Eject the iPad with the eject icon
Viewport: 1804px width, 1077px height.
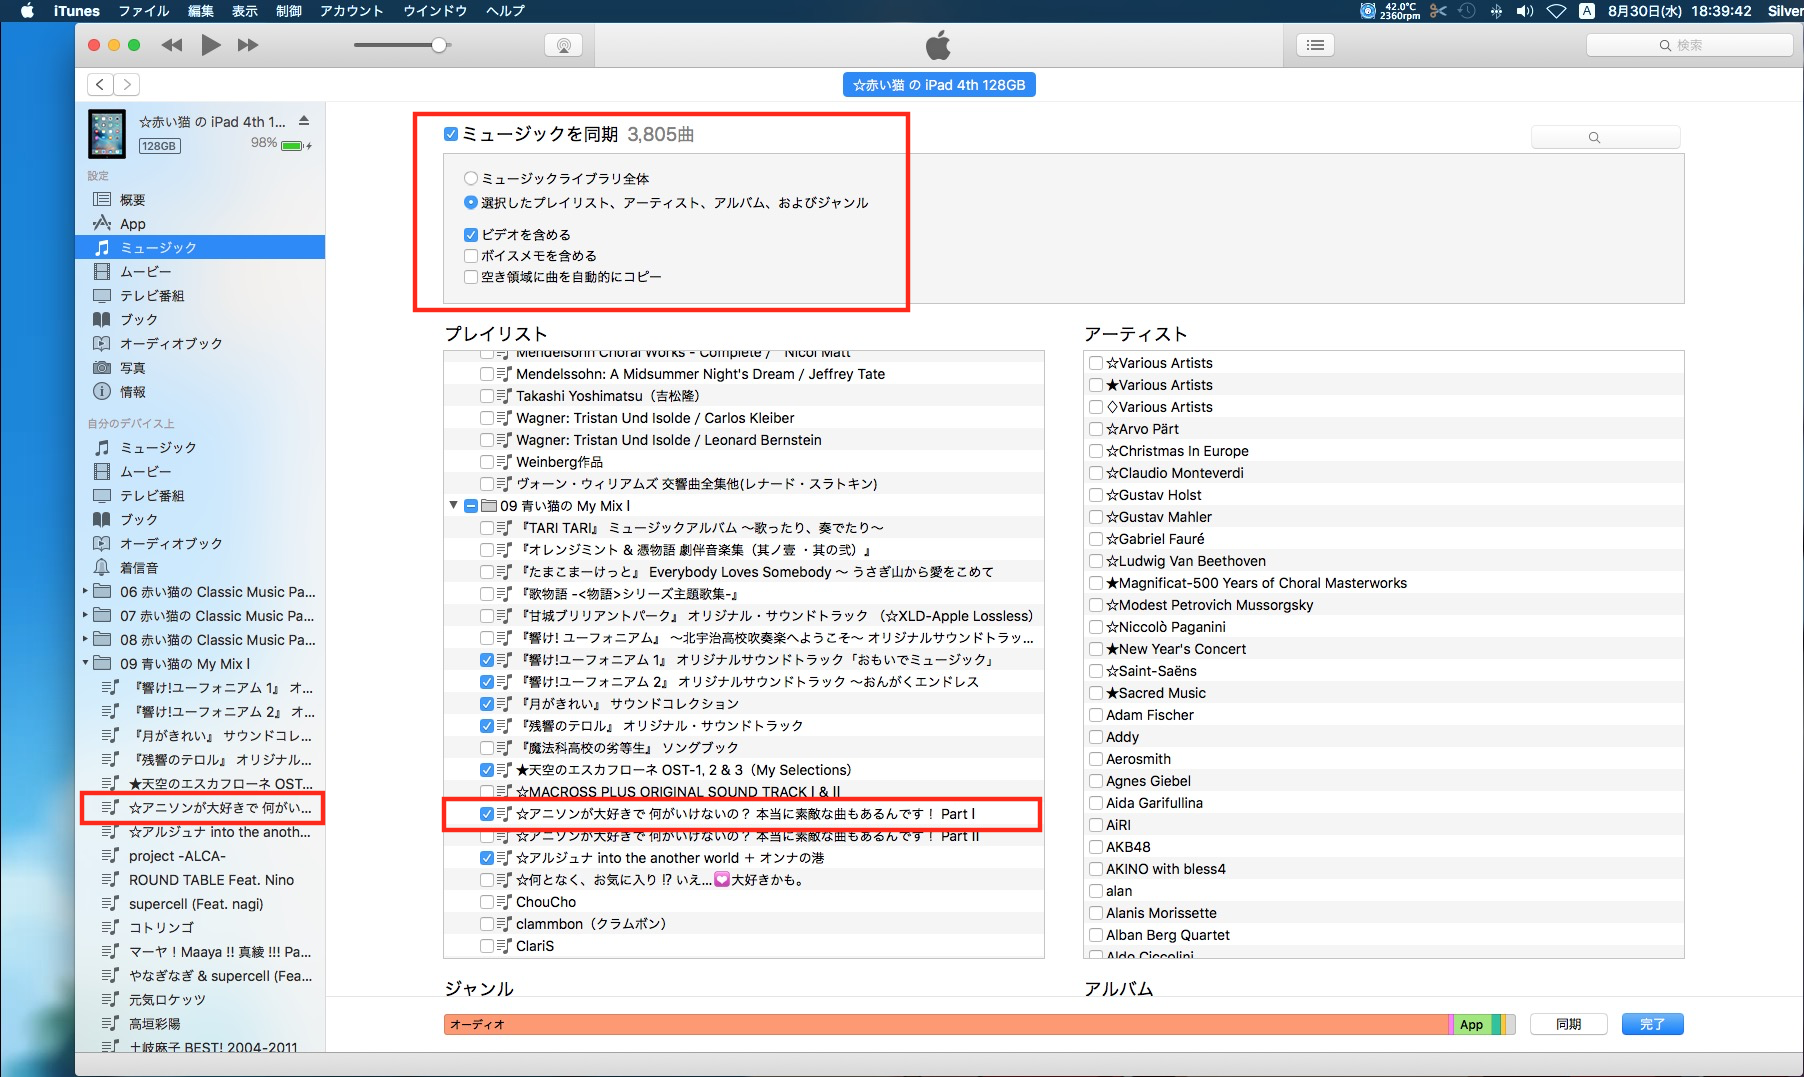coord(304,121)
